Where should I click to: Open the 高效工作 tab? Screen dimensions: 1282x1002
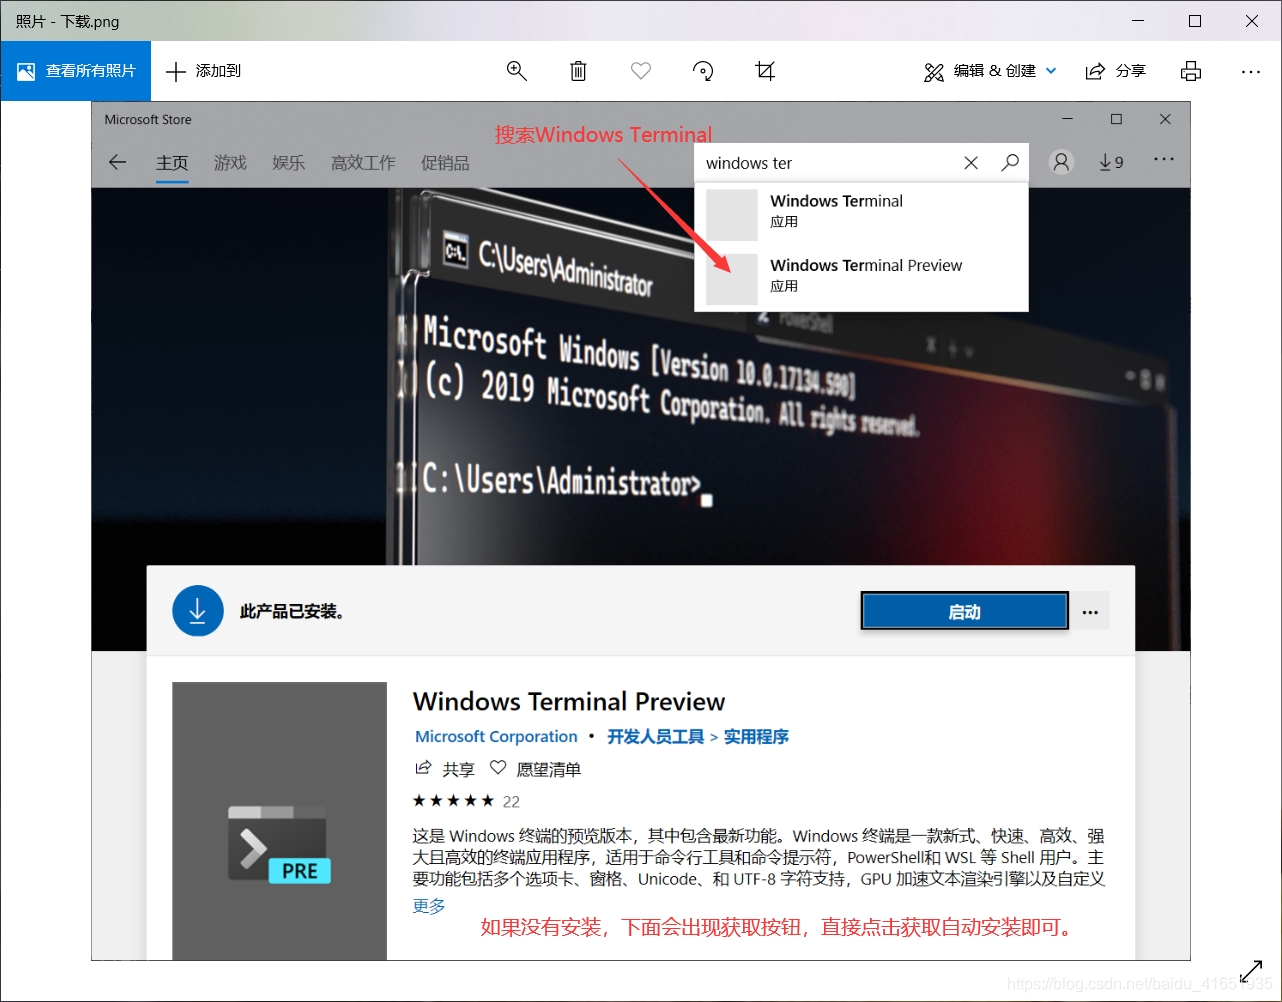363,163
